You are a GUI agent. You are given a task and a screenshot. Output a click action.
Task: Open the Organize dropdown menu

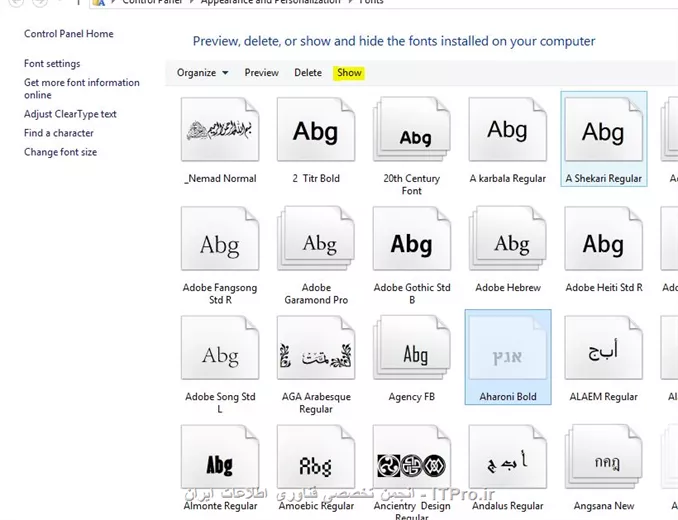[202, 73]
